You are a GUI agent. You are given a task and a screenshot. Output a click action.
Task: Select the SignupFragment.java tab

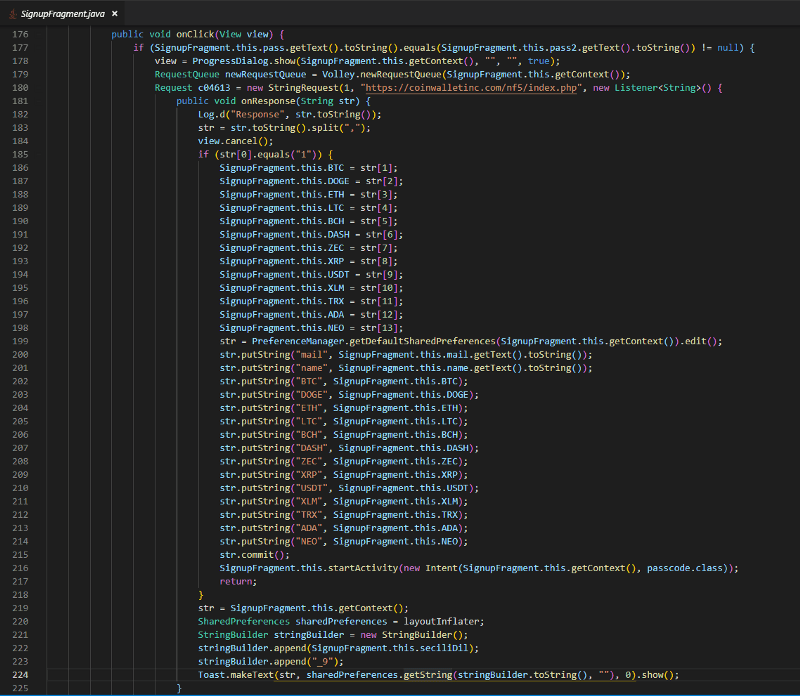click(x=63, y=14)
